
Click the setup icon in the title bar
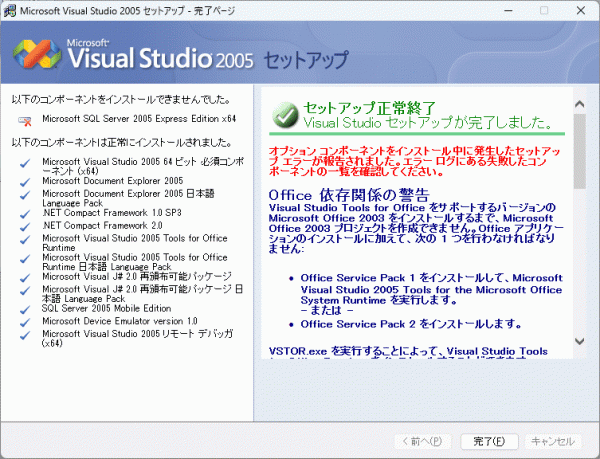pyautogui.click(x=10, y=11)
